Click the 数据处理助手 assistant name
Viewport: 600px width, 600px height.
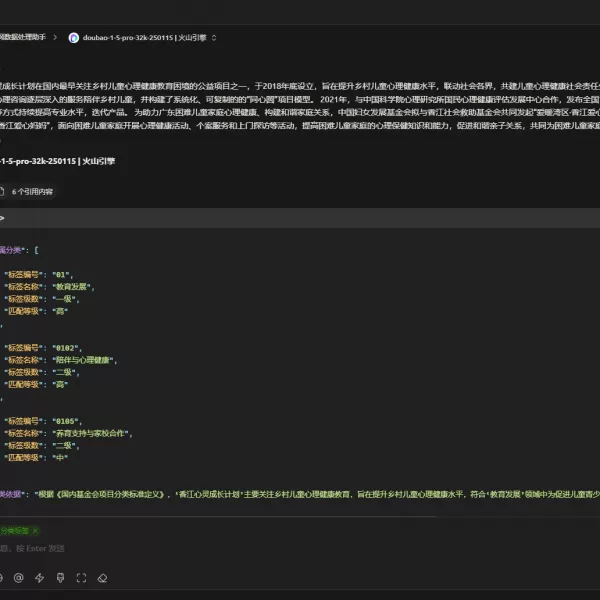pos(22,37)
